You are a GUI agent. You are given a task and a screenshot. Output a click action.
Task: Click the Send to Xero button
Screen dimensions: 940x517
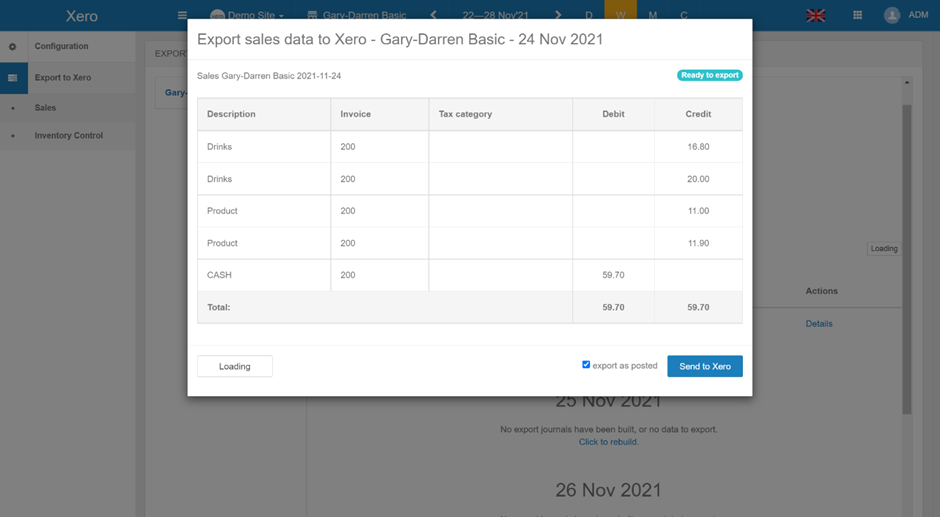(705, 367)
